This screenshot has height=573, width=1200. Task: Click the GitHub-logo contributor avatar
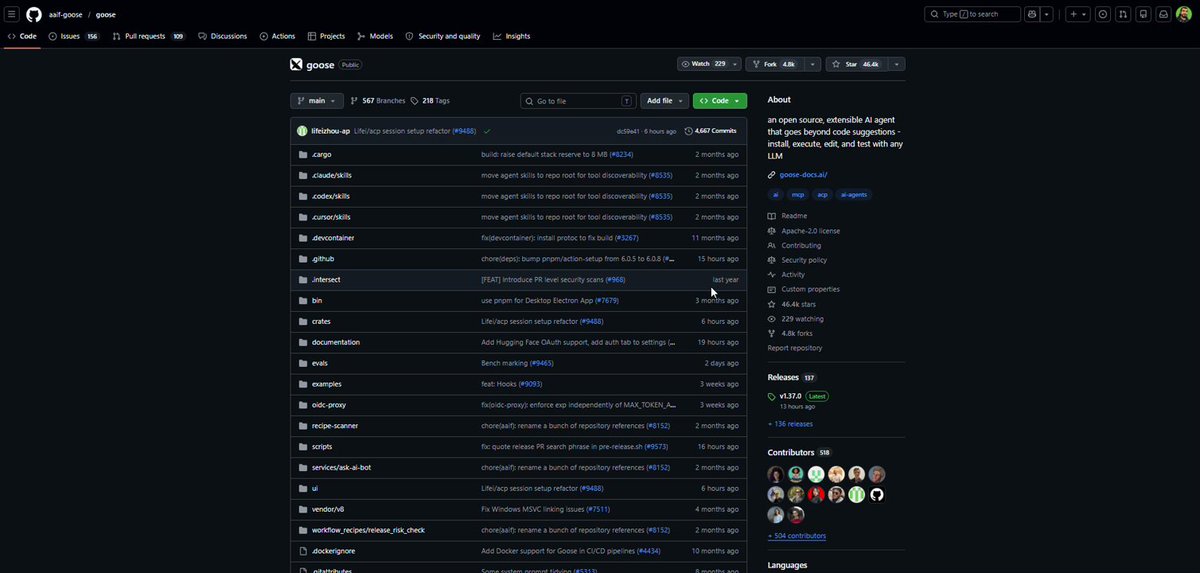(877, 494)
